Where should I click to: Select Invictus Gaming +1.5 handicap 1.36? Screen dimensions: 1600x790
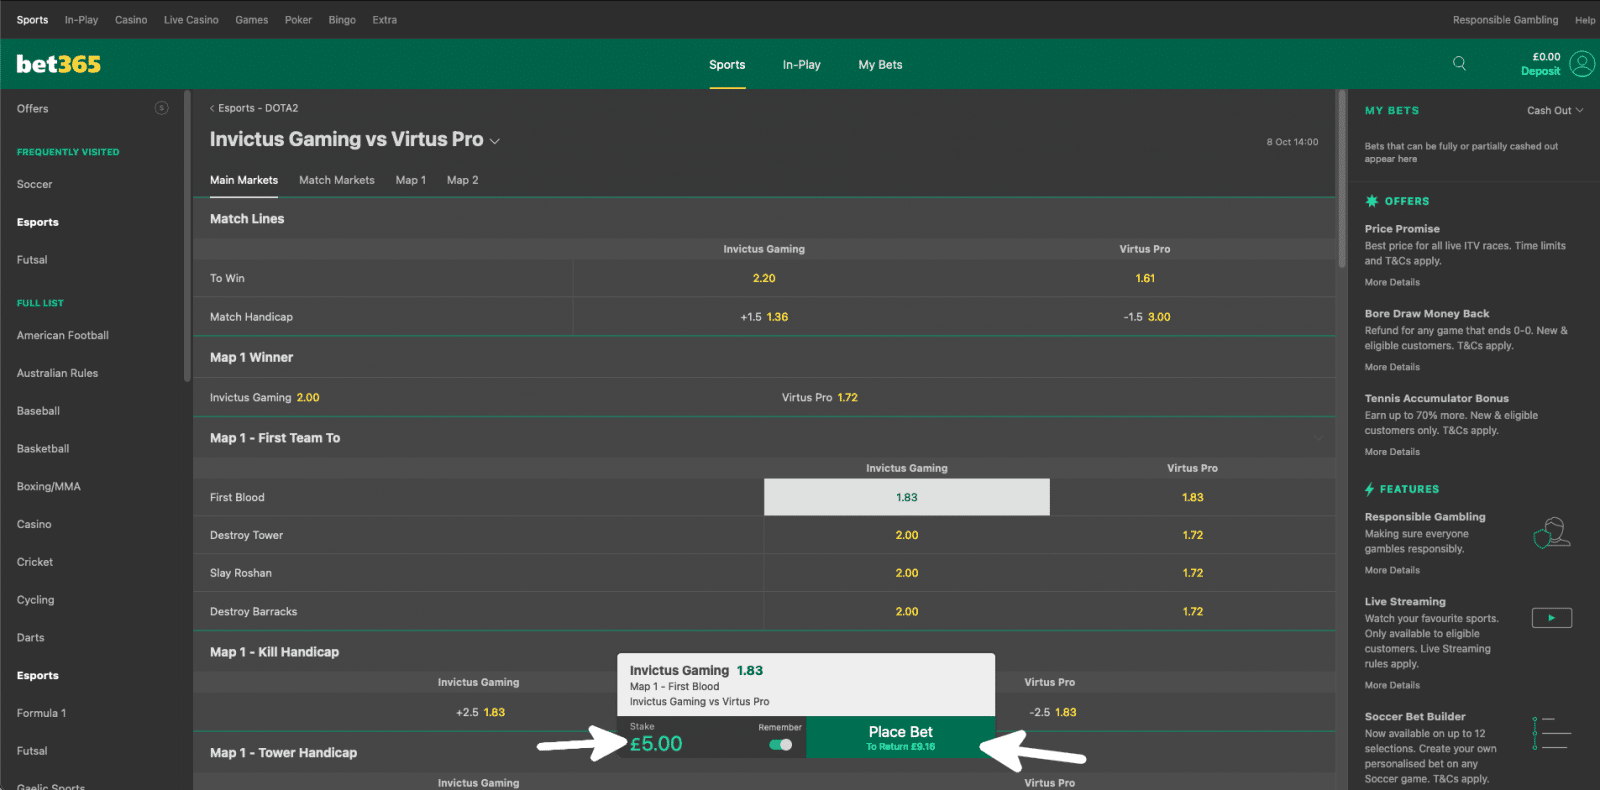click(764, 317)
